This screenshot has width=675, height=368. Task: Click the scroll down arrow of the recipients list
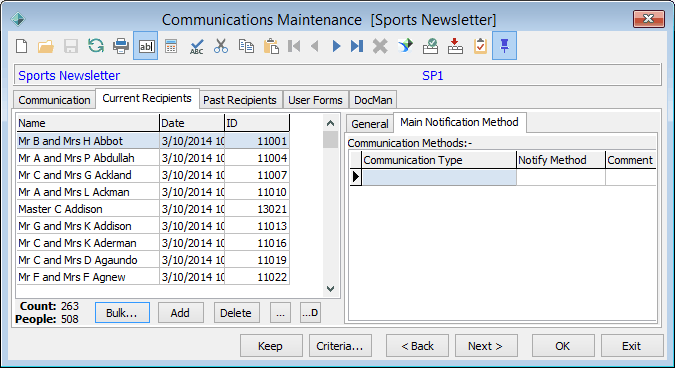click(x=331, y=289)
